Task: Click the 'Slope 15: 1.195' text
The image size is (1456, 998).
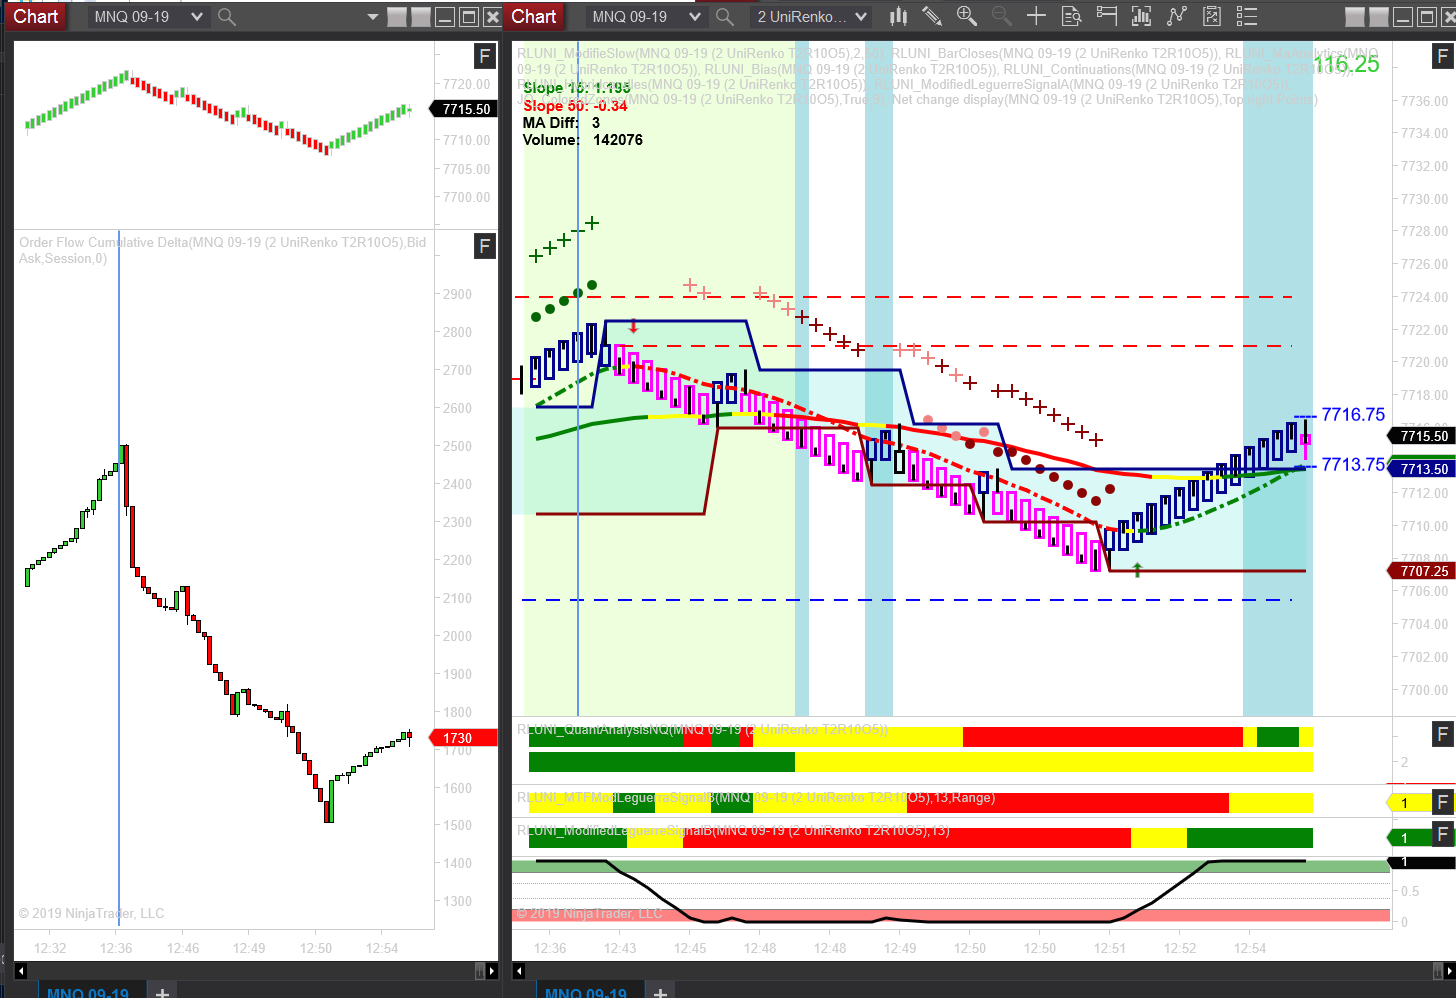Action: (x=577, y=88)
